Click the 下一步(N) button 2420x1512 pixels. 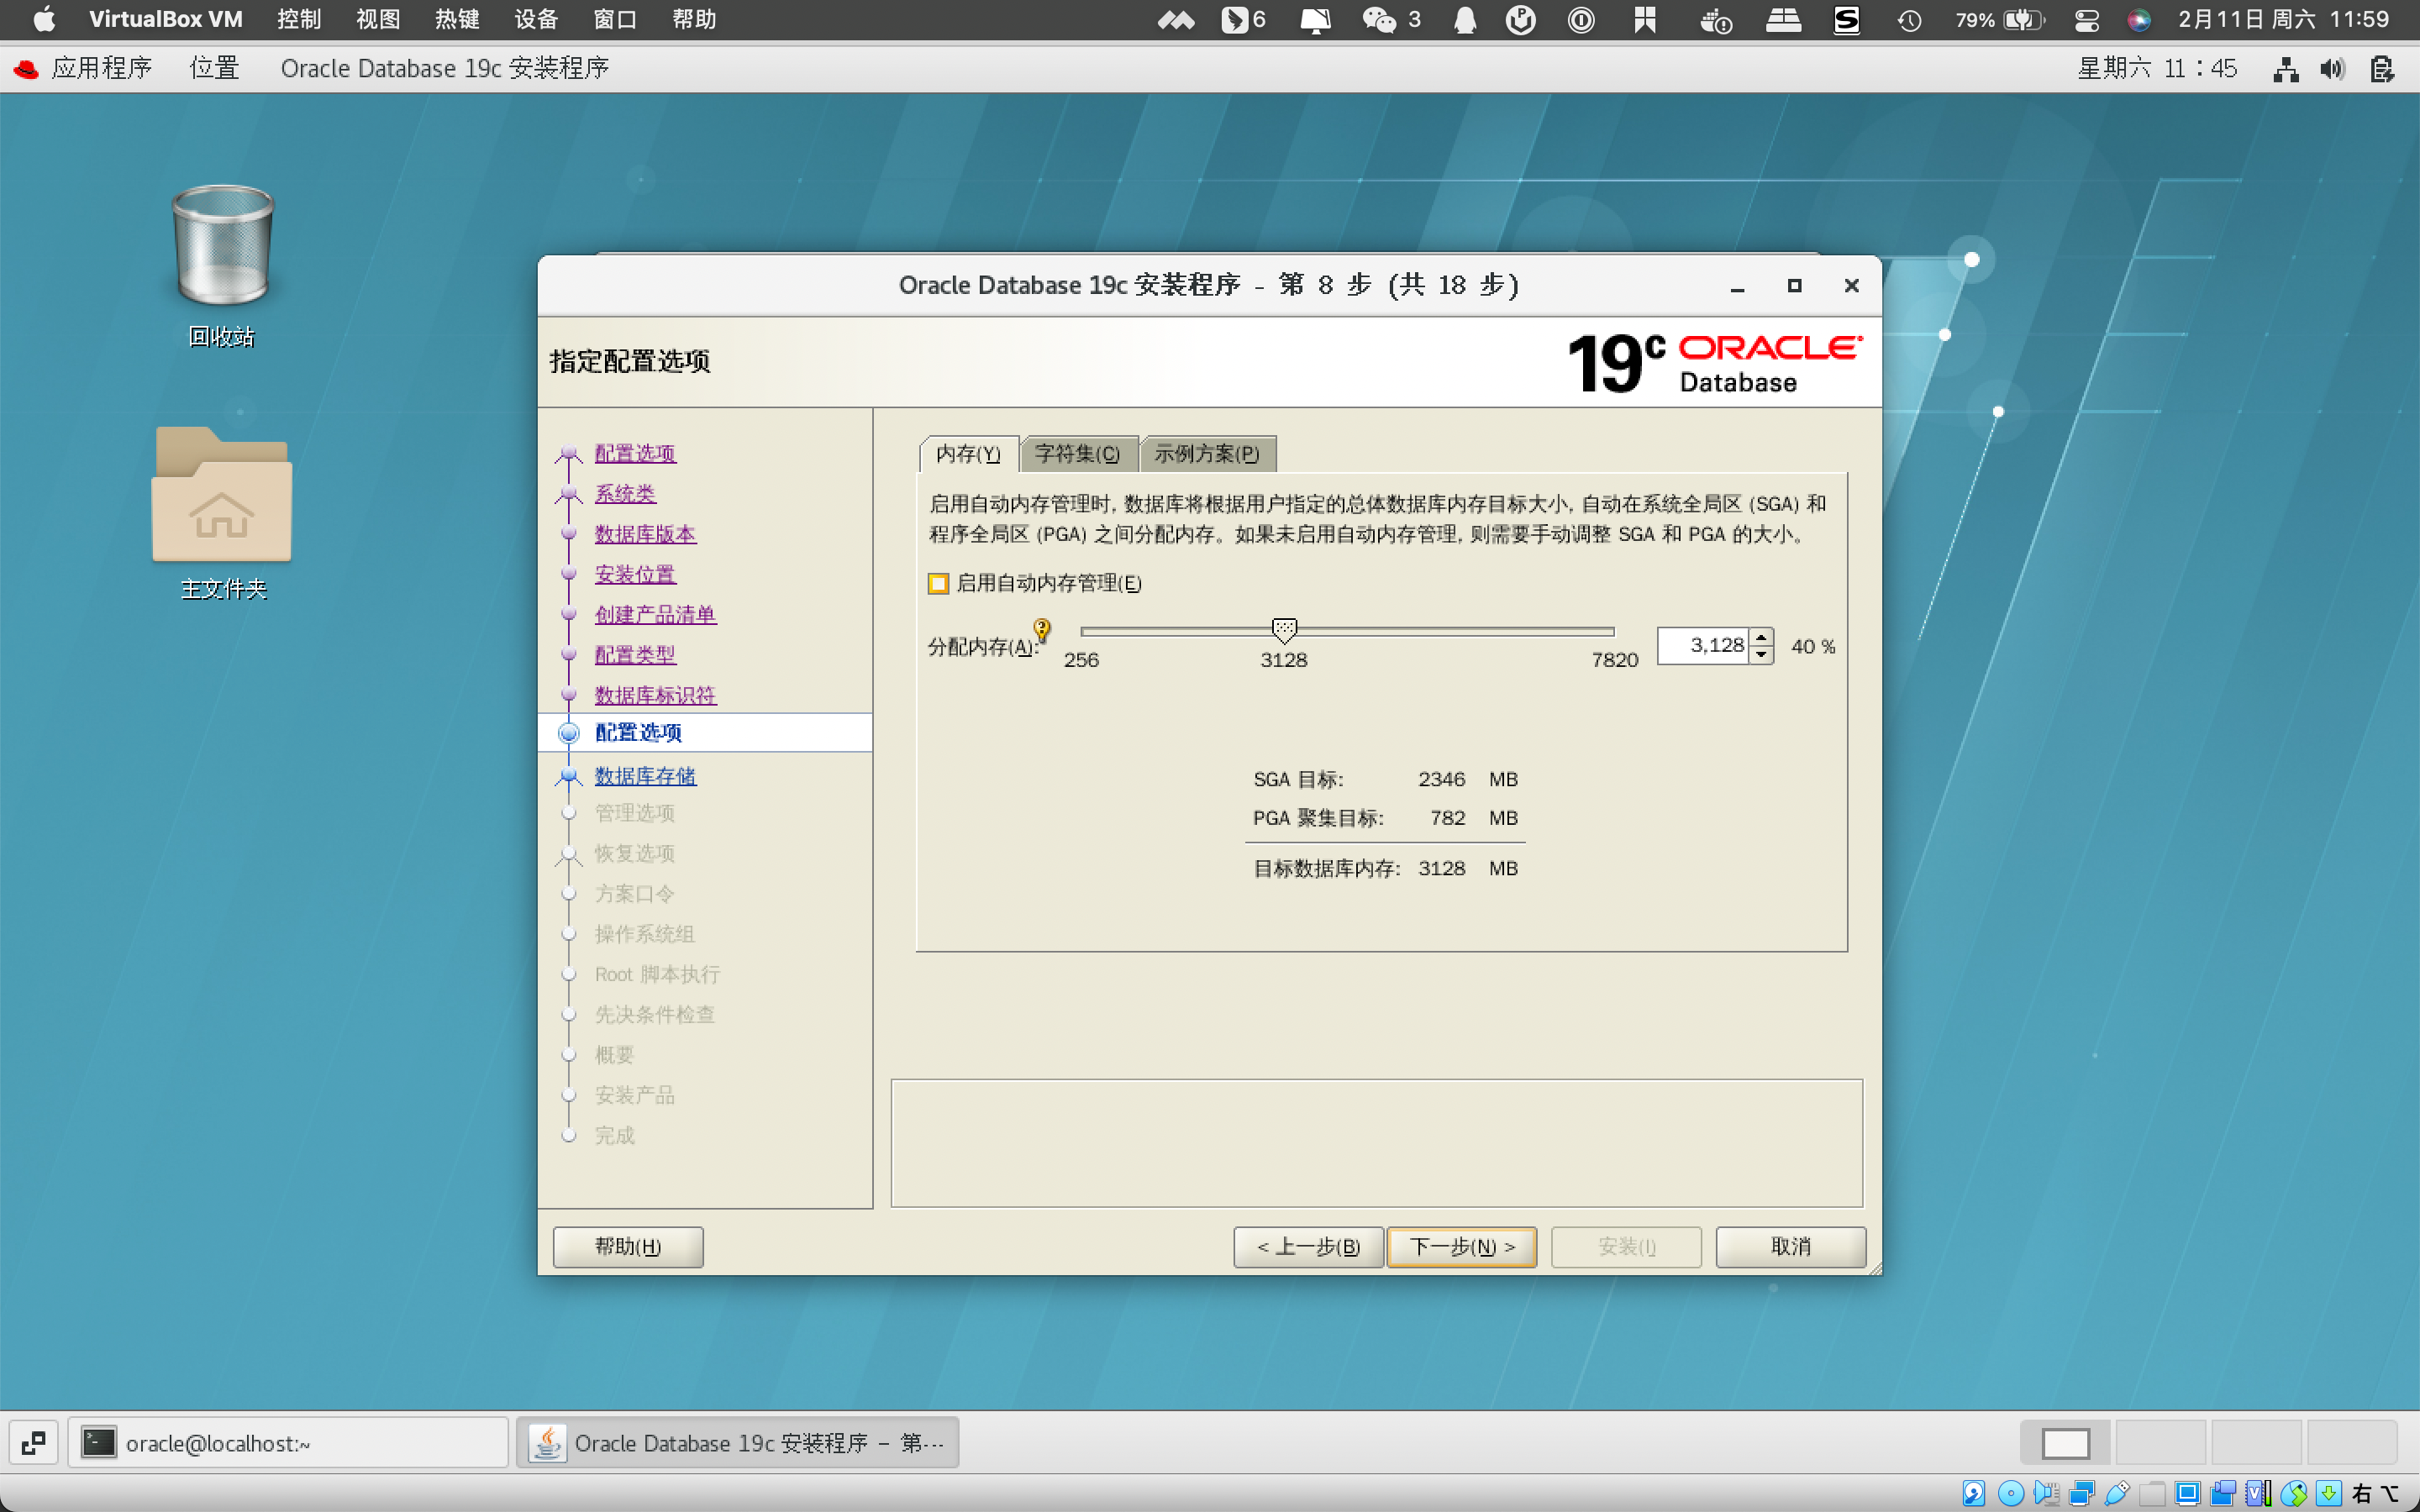[x=1462, y=1247]
